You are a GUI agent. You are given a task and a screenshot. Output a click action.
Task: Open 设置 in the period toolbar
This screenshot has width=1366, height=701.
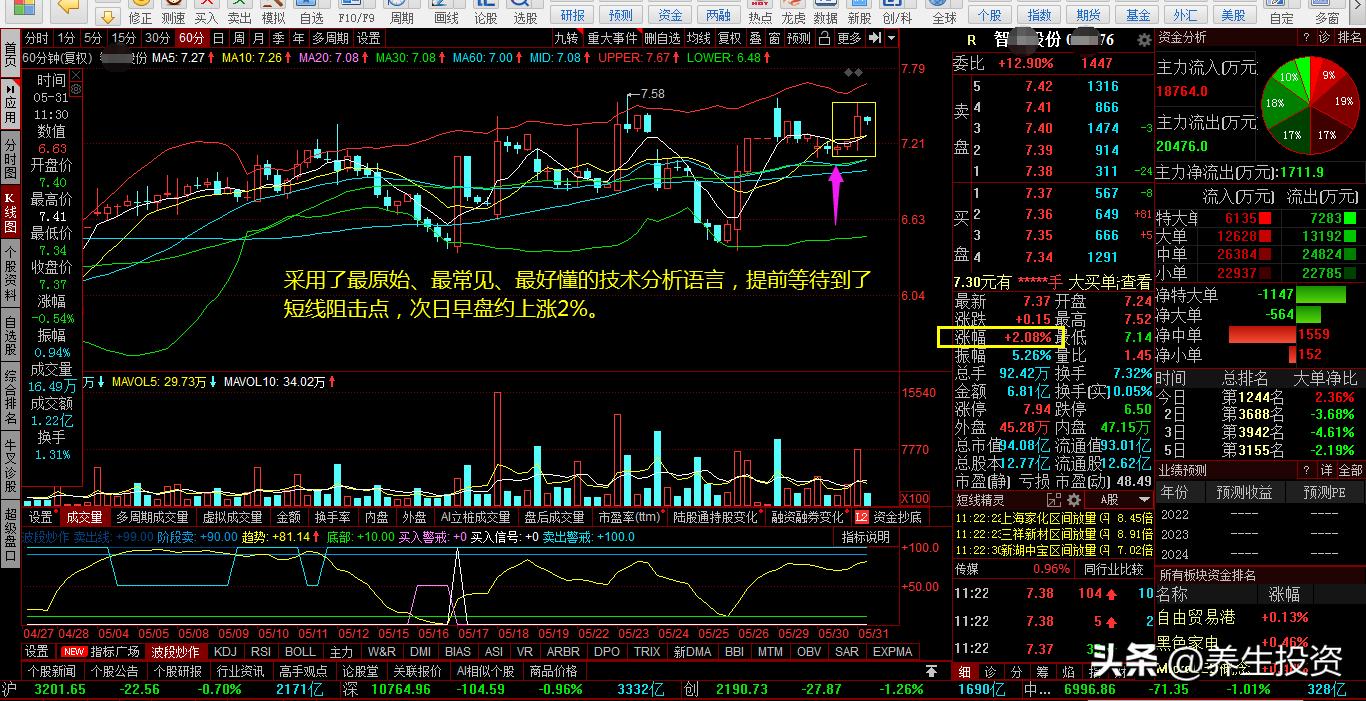(369, 38)
